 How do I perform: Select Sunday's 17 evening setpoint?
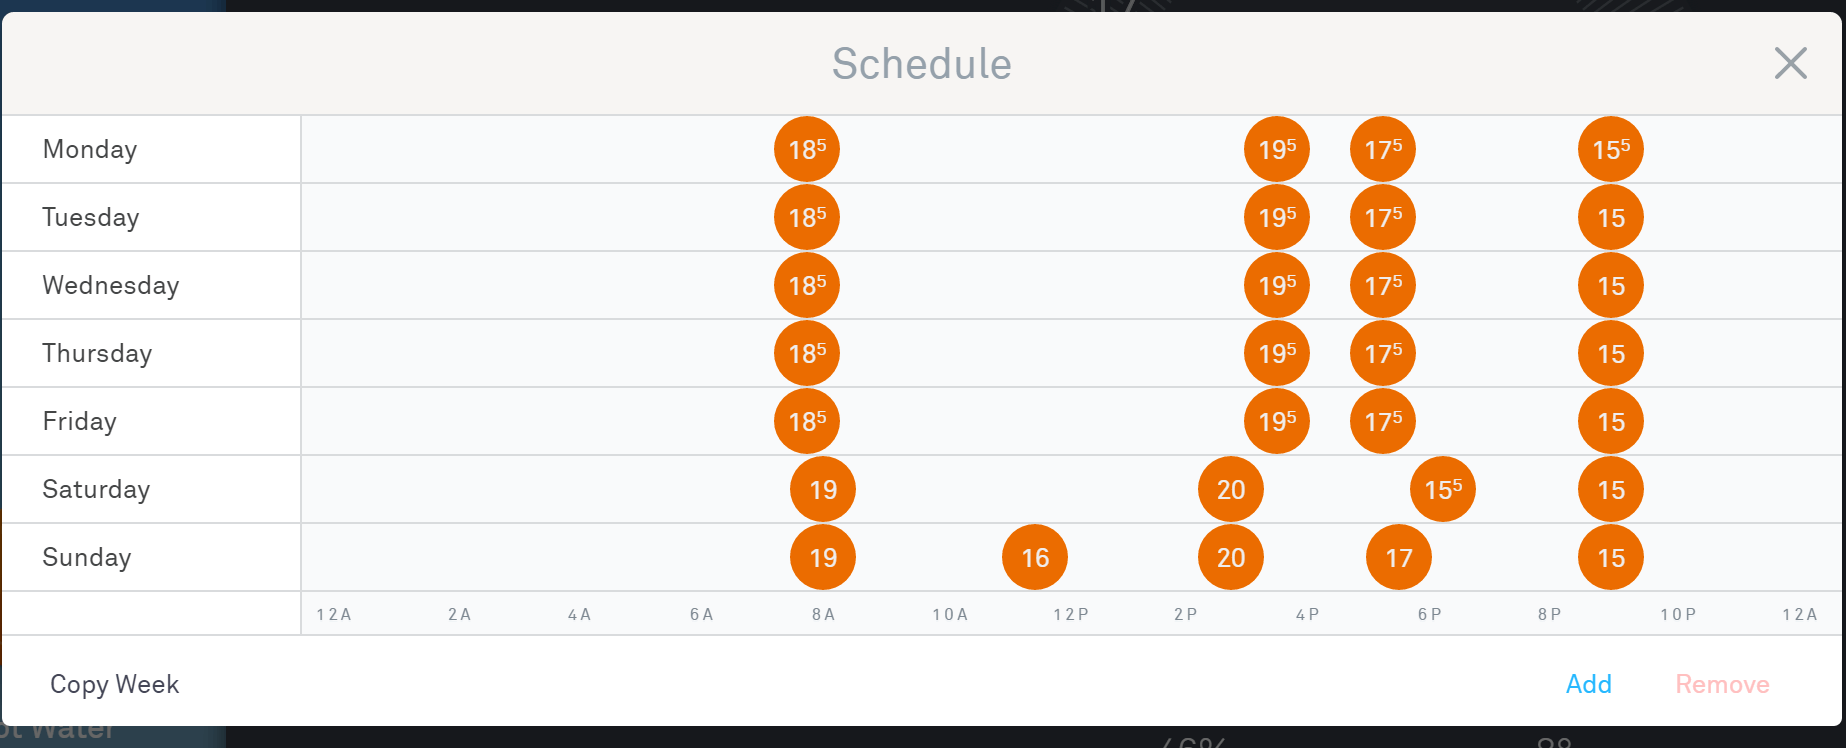click(x=1399, y=558)
